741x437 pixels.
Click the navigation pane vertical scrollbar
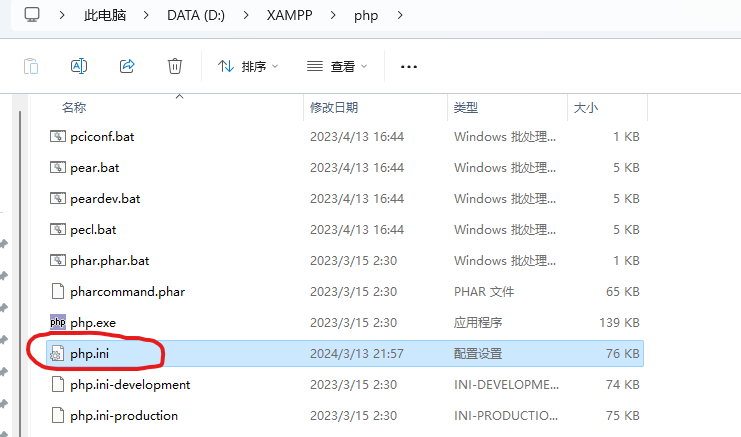tap(20, 274)
